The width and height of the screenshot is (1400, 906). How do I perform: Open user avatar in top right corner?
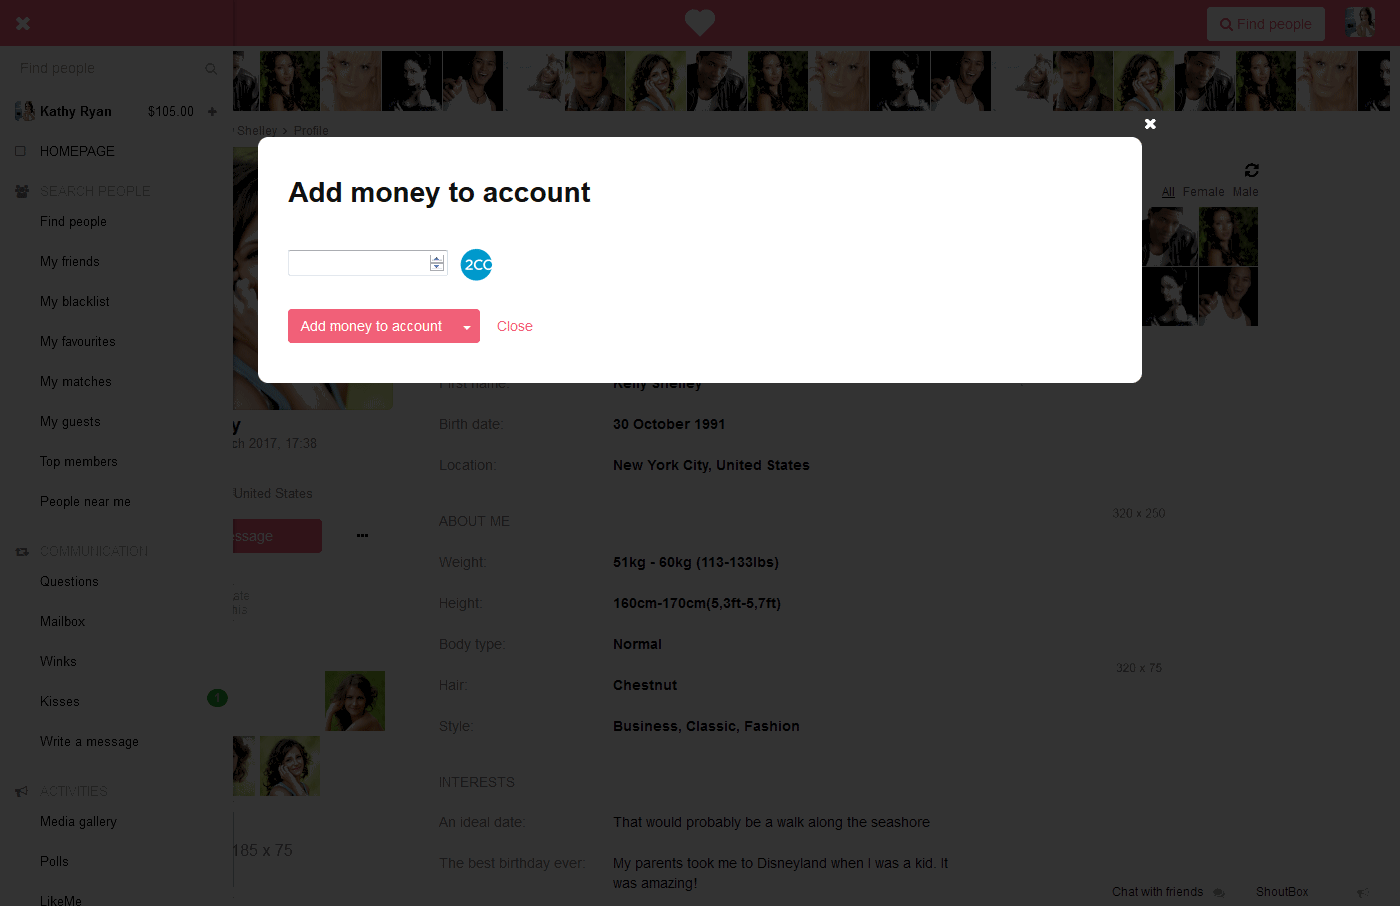click(1360, 23)
